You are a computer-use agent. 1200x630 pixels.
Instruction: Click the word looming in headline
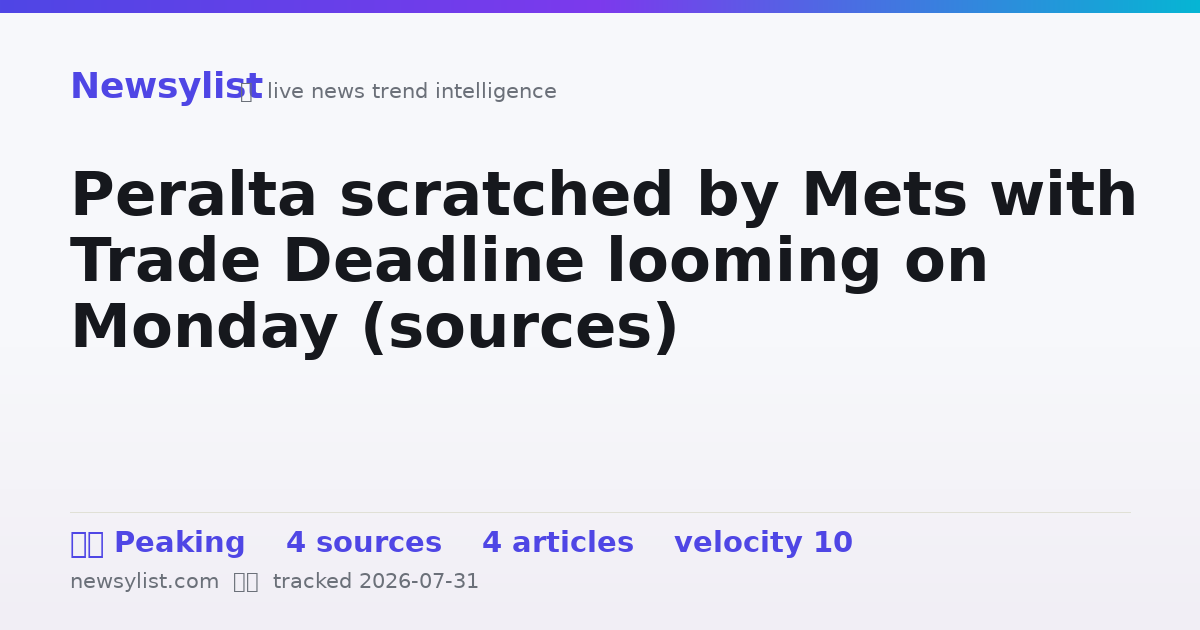(x=744, y=262)
